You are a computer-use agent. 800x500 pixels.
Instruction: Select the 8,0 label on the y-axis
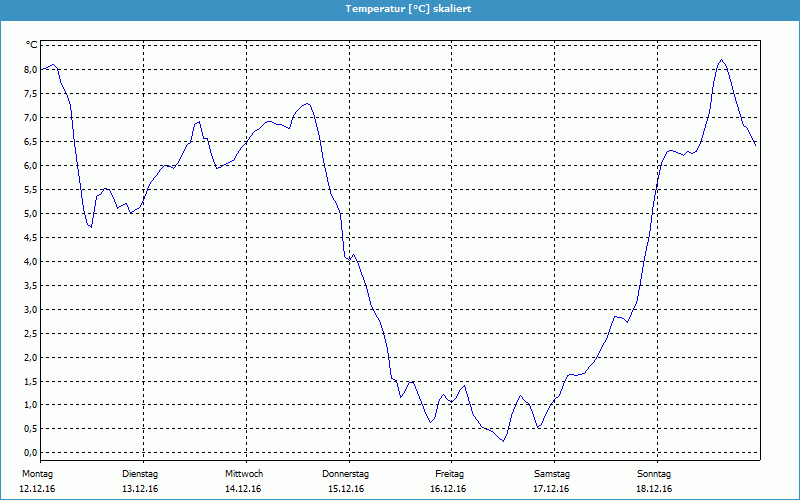click(30, 70)
